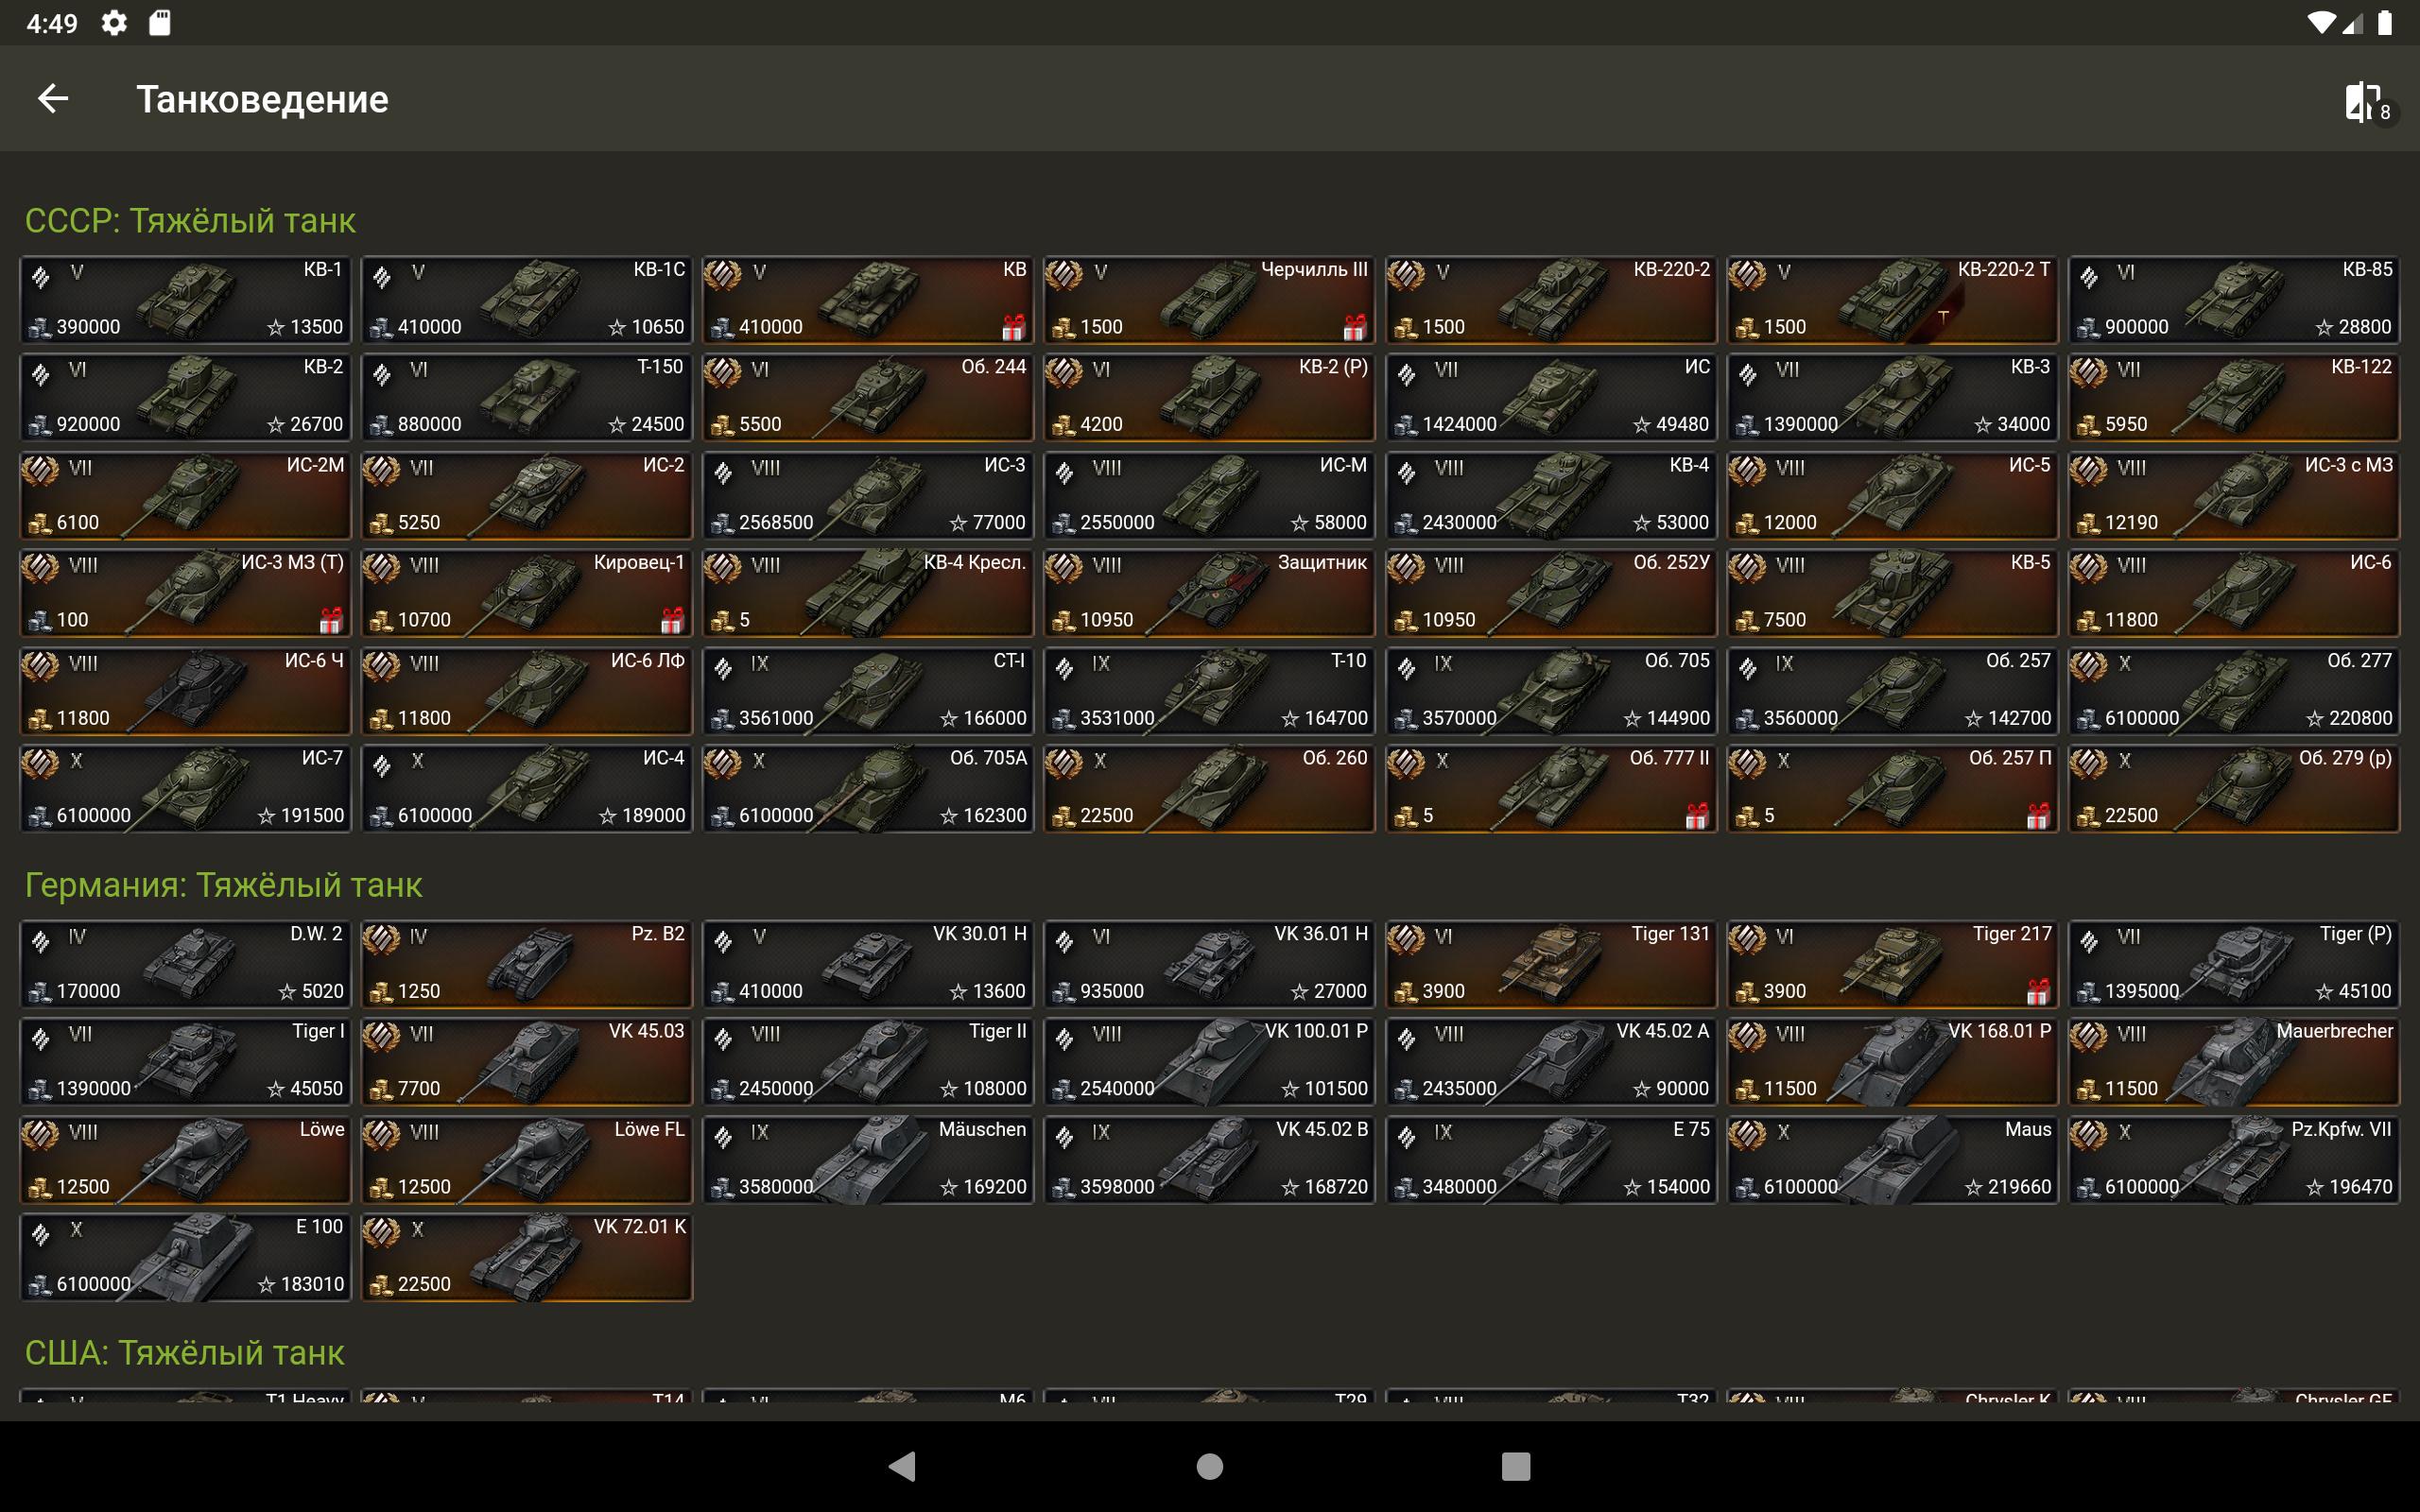Image resolution: width=2420 pixels, height=1512 pixels.
Task: Open the ИС-М tank card
Action: point(1209,495)
